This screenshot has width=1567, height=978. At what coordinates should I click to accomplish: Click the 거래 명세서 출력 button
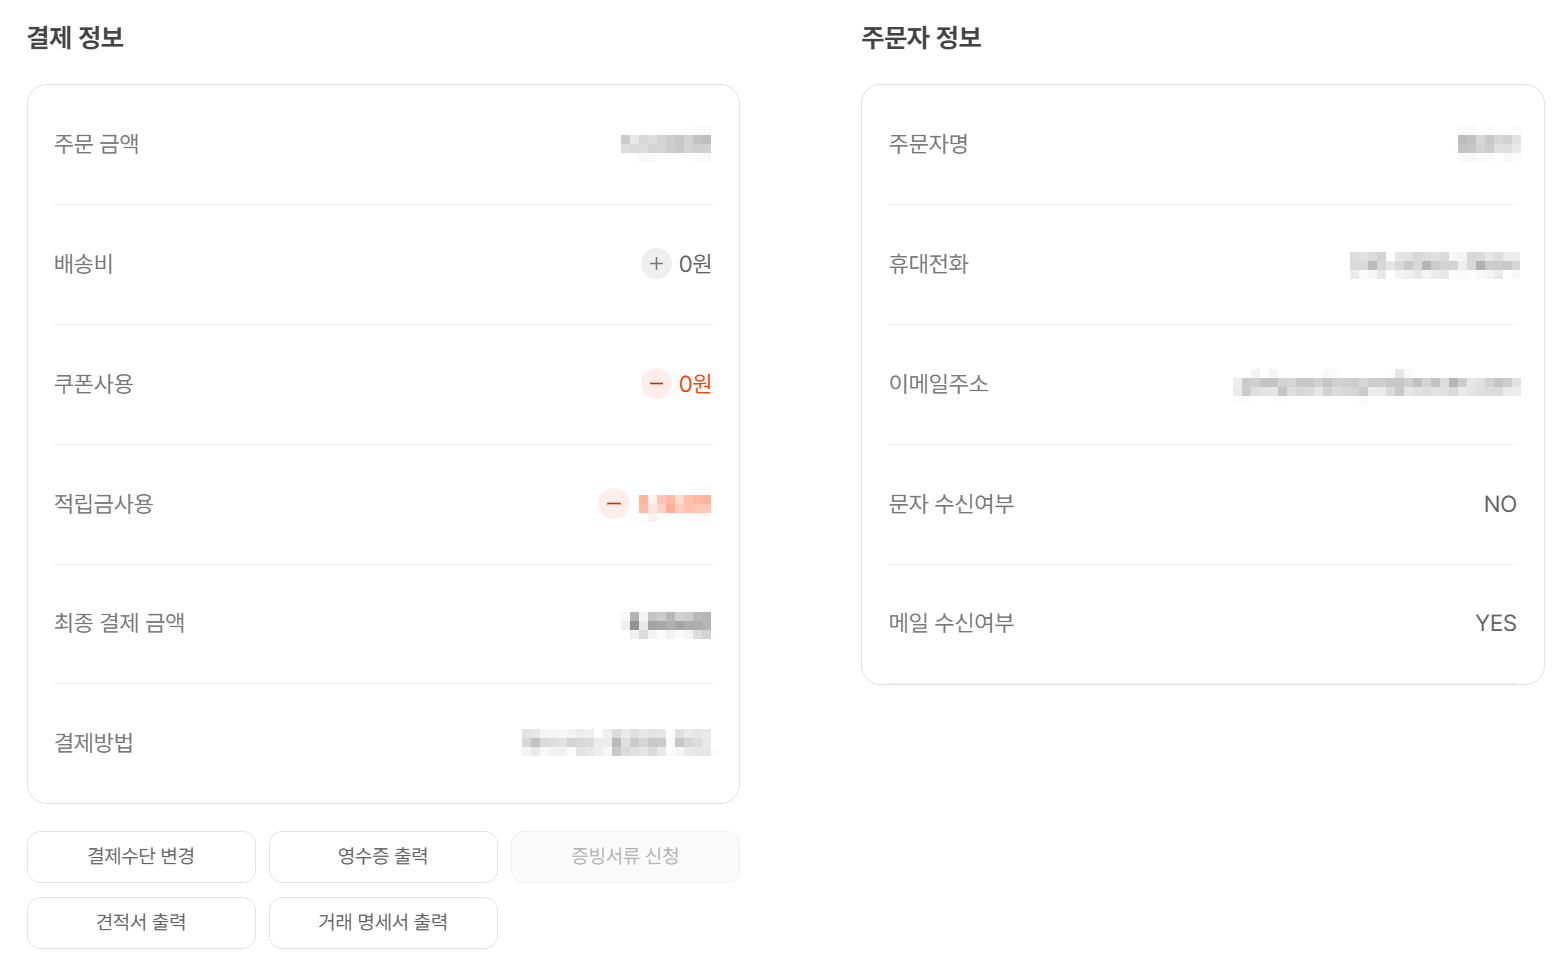pyautogui.click(x=383, y=922)
